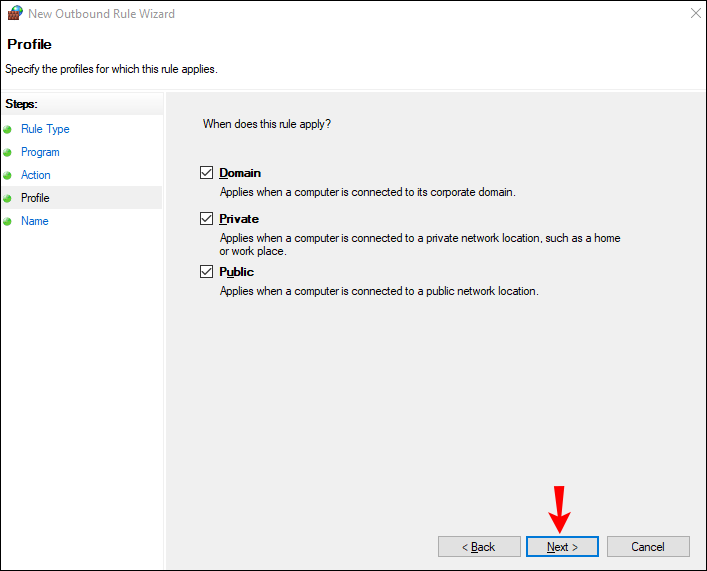The image size is (707, 571).
Task: Cancel the outbound rule wizard
Action: click(648, 547)
